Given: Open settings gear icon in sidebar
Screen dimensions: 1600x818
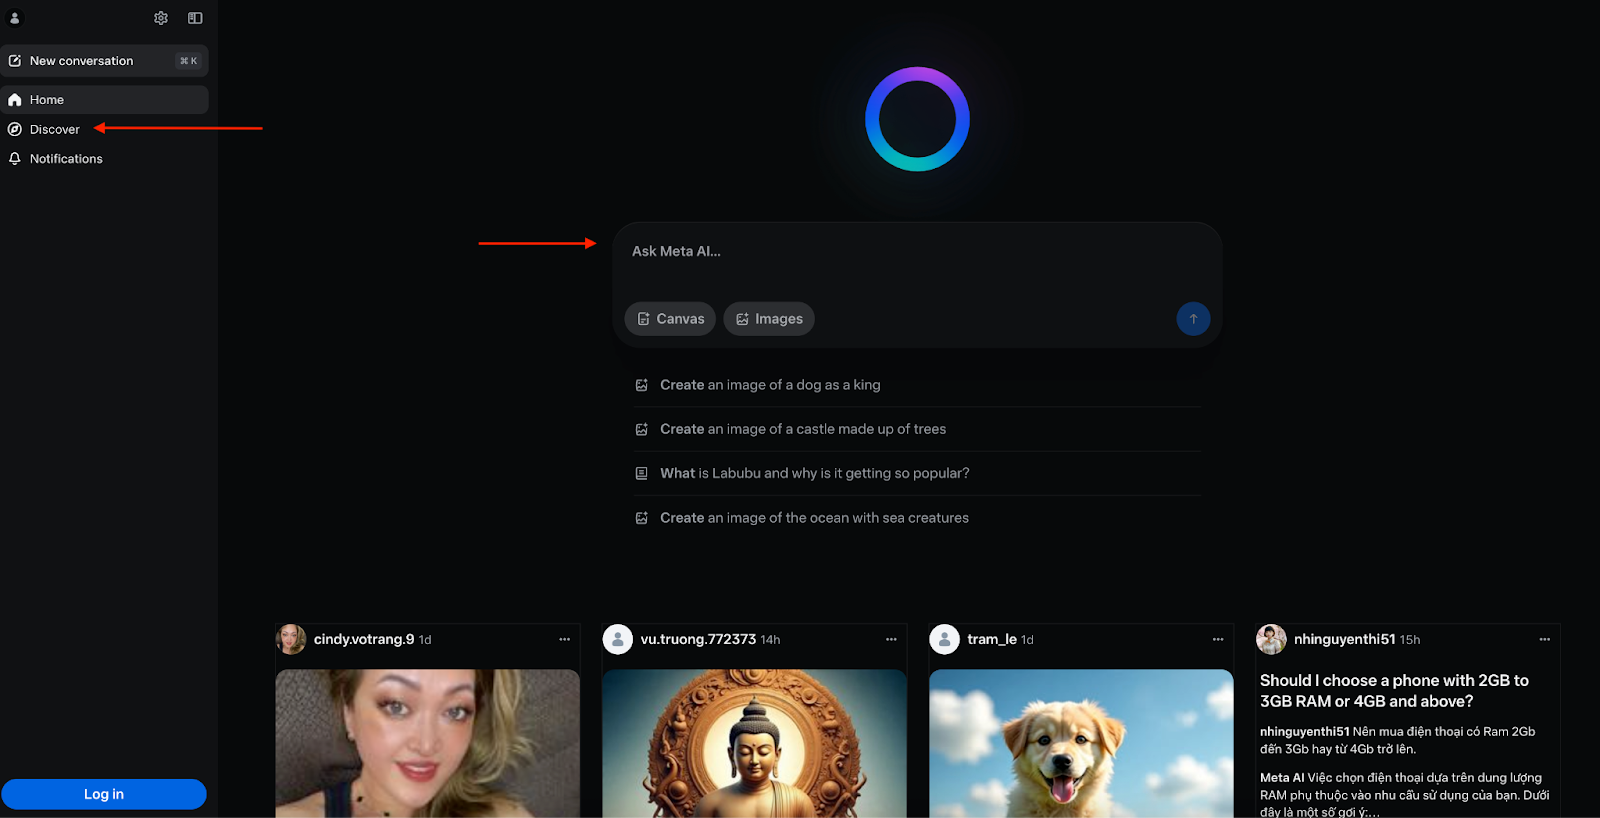Looking at the screenshot, I should click(x=161, y=18).
